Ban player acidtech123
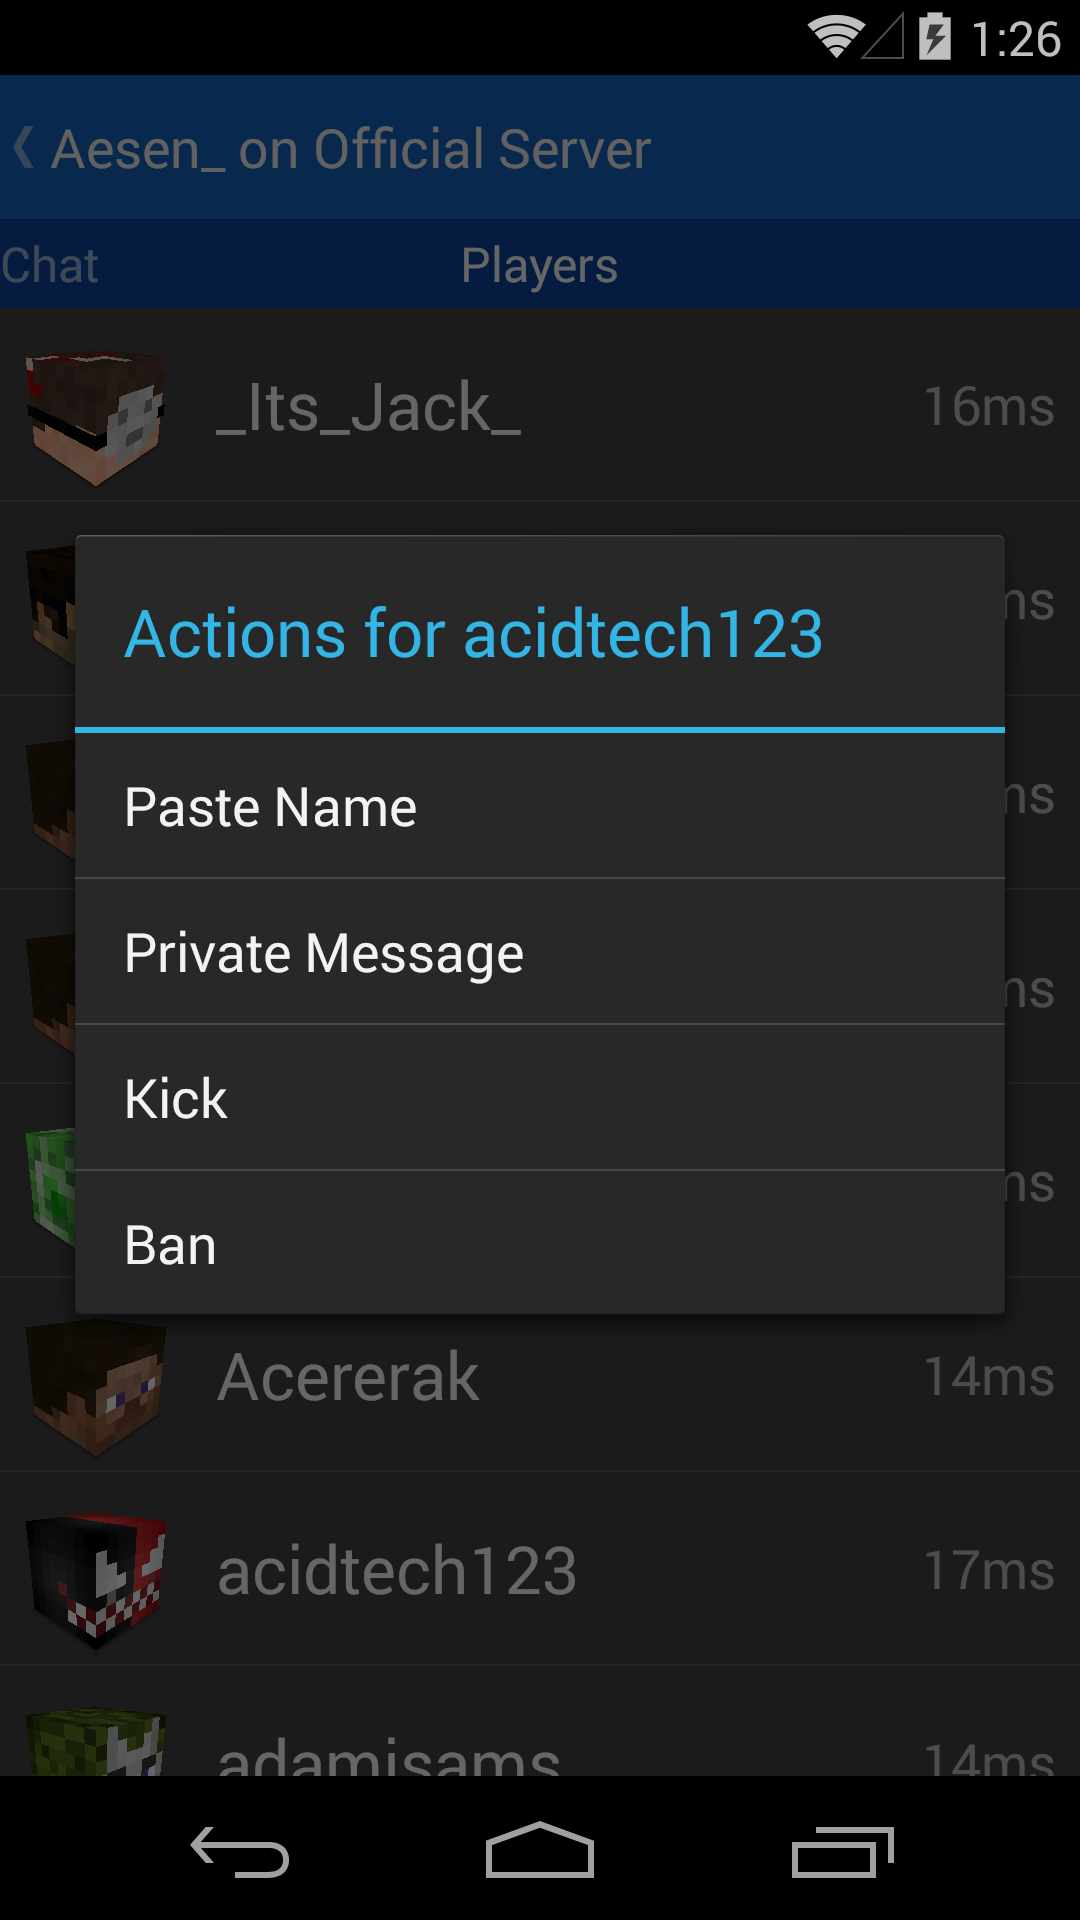 pos(540,1243)
